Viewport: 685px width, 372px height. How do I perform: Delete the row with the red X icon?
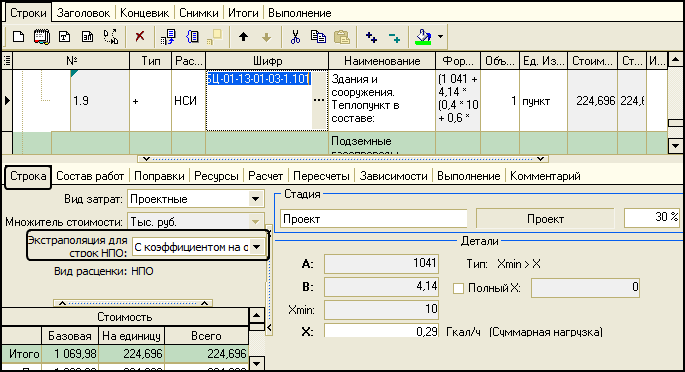click(x=140, y=36)
